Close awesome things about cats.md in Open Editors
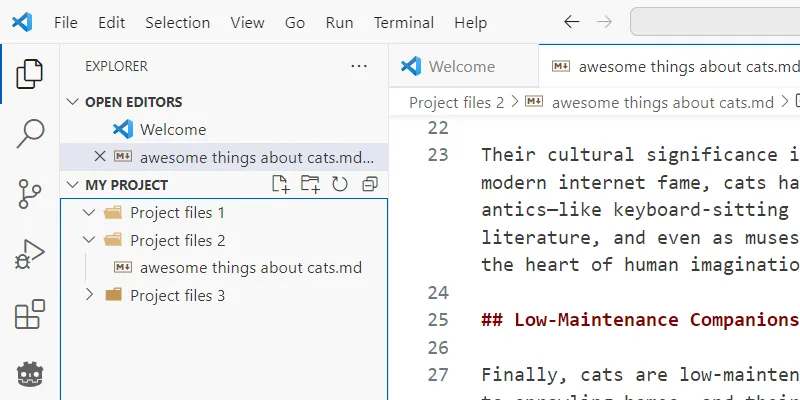The width and height of the screenshot is (800, 400). click(99, 157)
